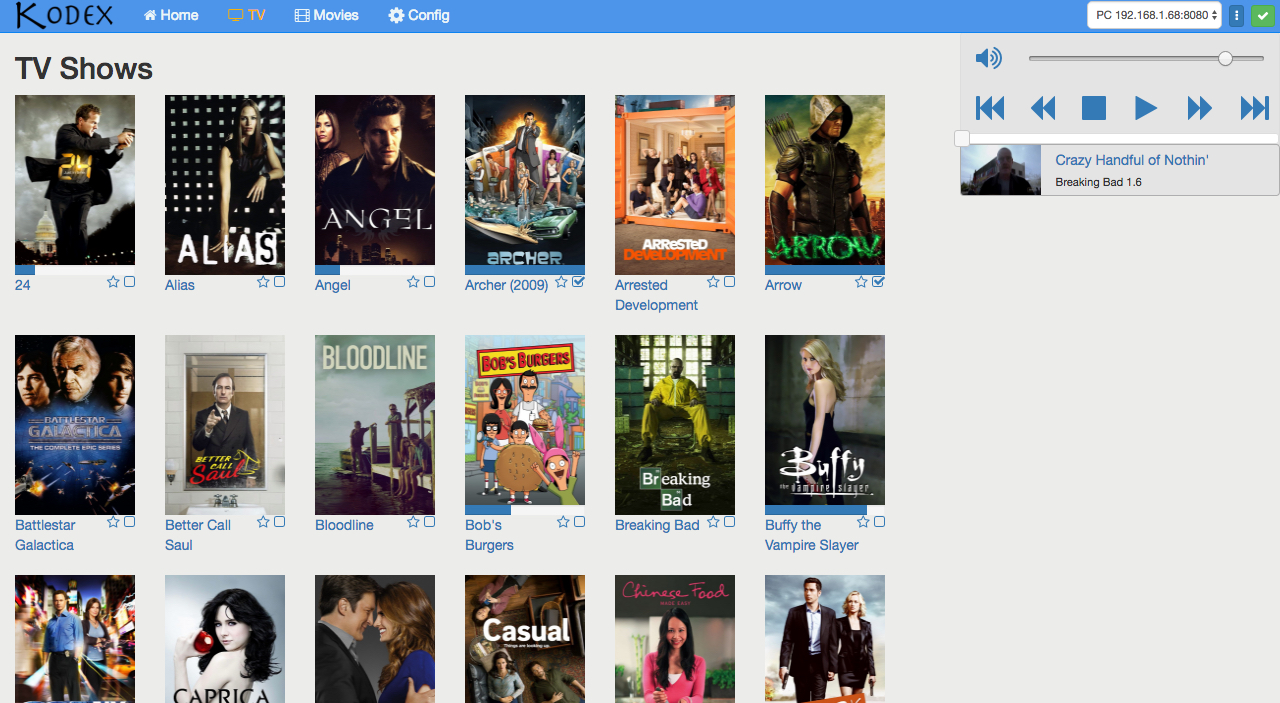
Task: Star Breaking Bad
Action: (x=713, y=522)
